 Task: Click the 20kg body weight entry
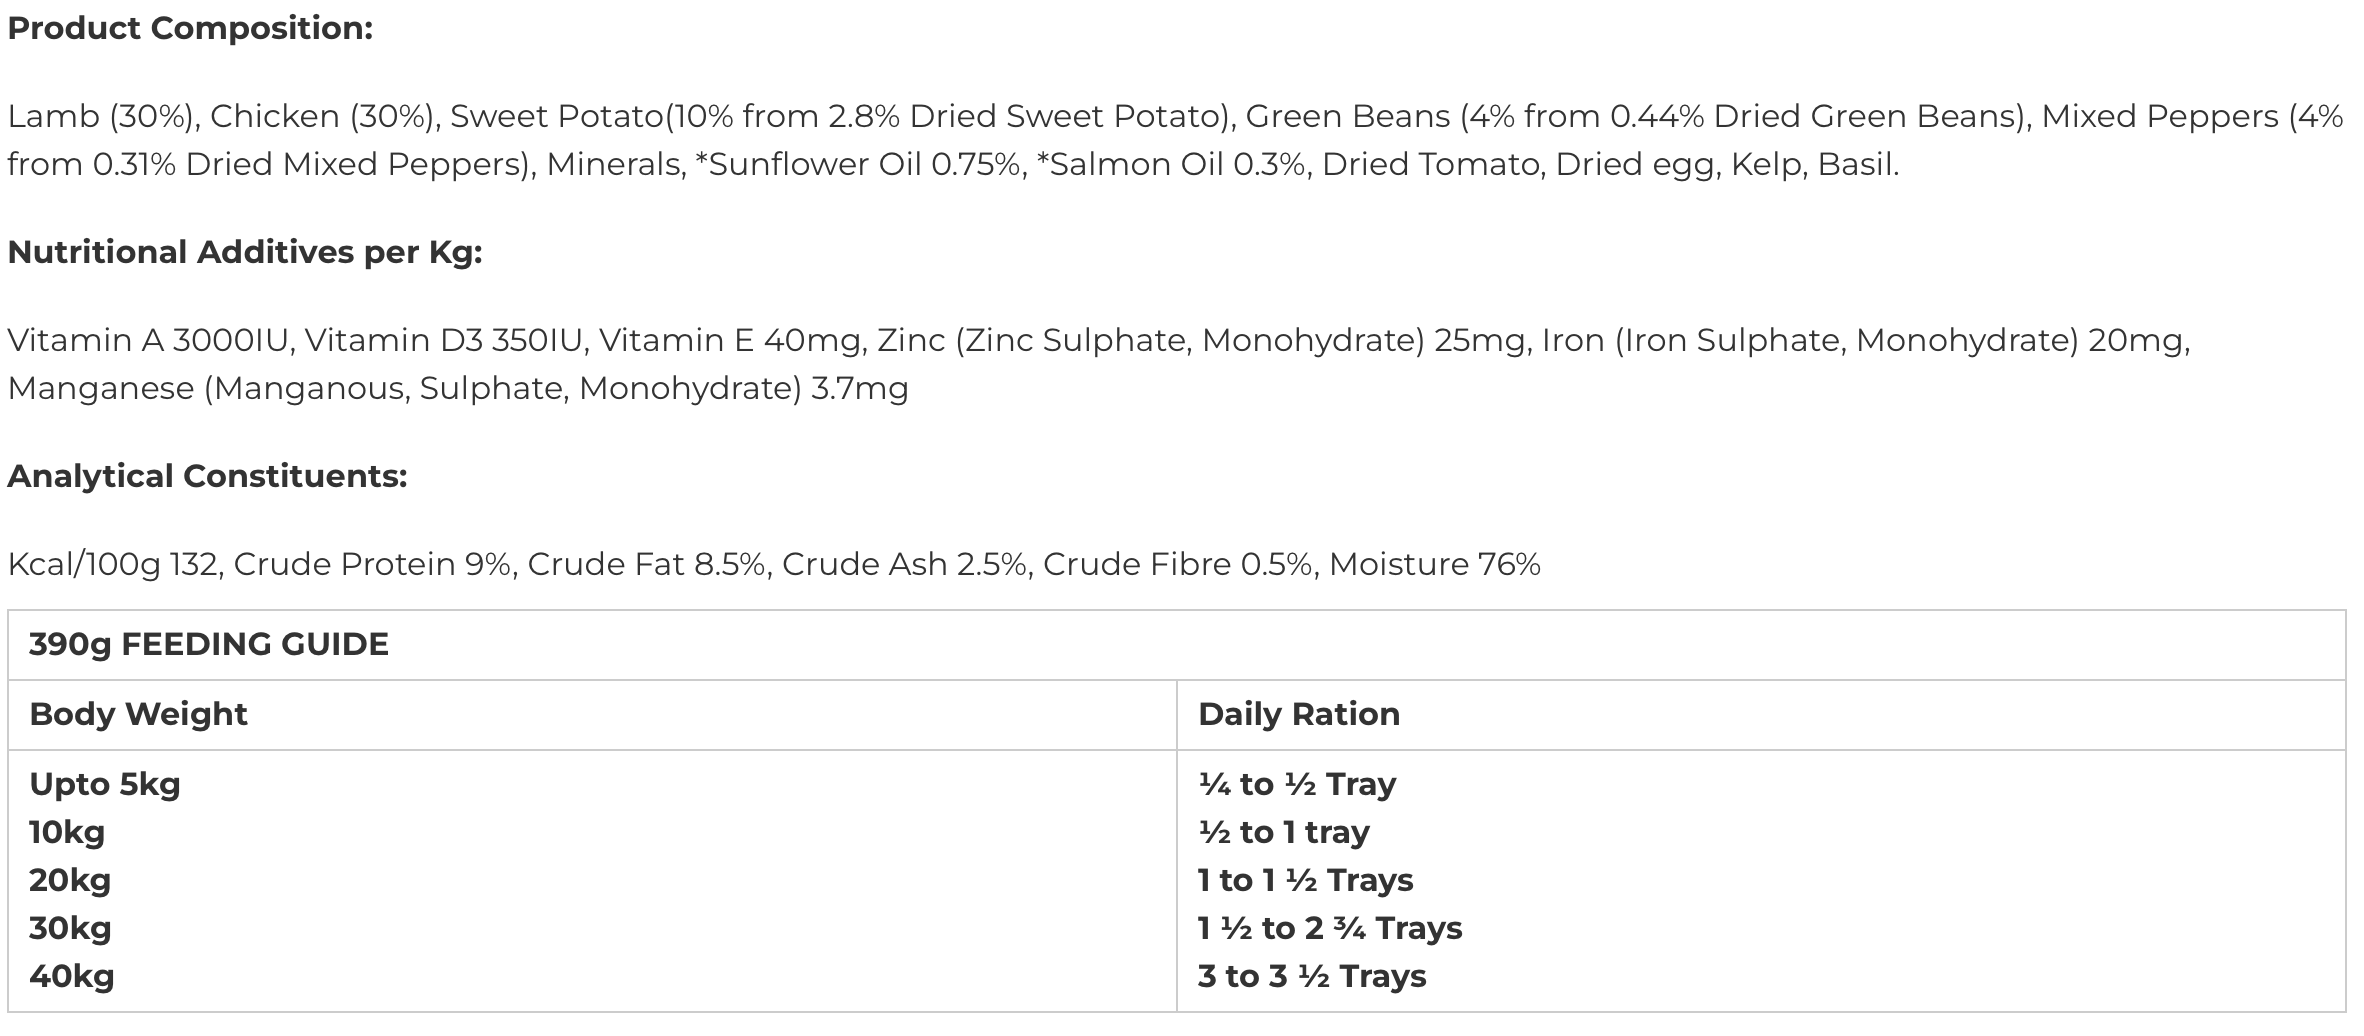[70, 880]
